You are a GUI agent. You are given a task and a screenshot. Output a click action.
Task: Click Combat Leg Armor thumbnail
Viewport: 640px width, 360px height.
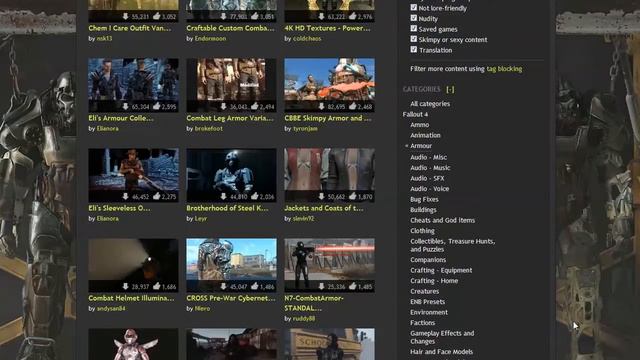pos(231,85)
